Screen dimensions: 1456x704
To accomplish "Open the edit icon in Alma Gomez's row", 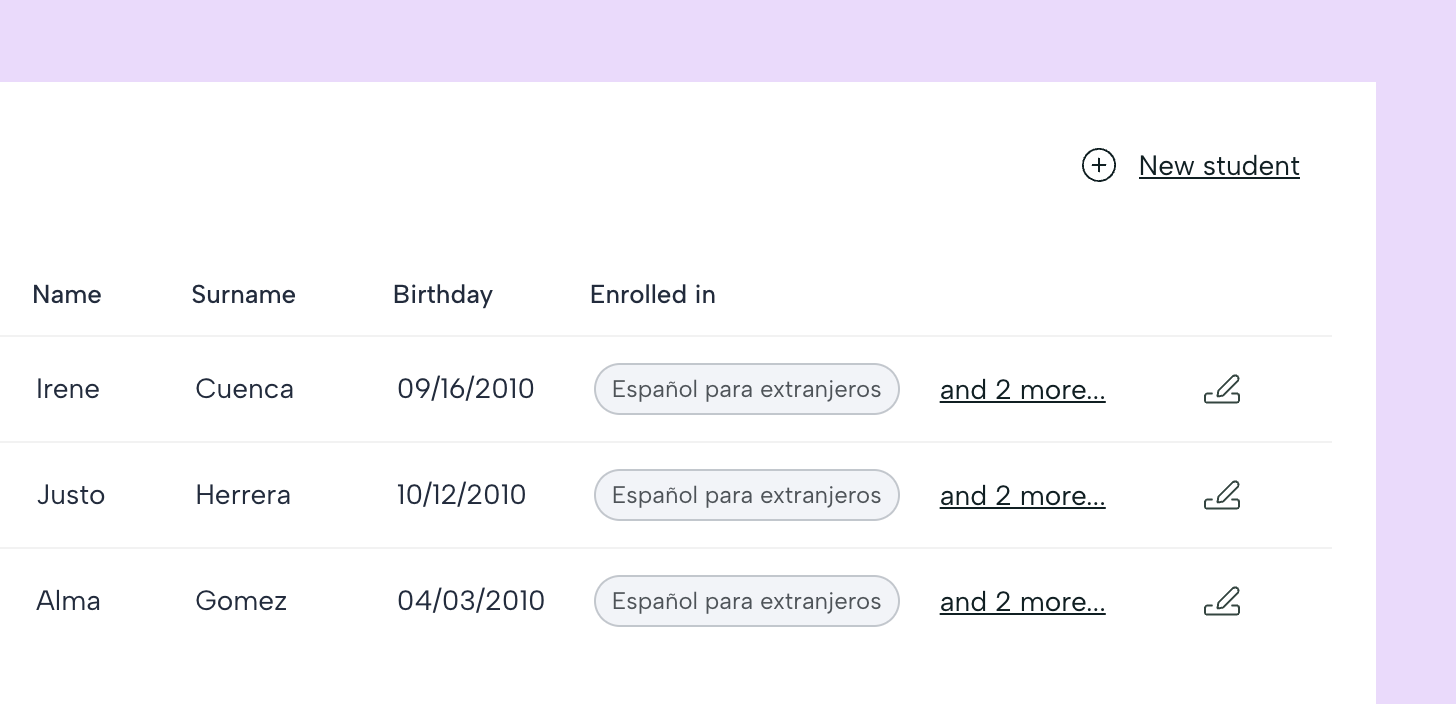I will (x=1222, y=601).
